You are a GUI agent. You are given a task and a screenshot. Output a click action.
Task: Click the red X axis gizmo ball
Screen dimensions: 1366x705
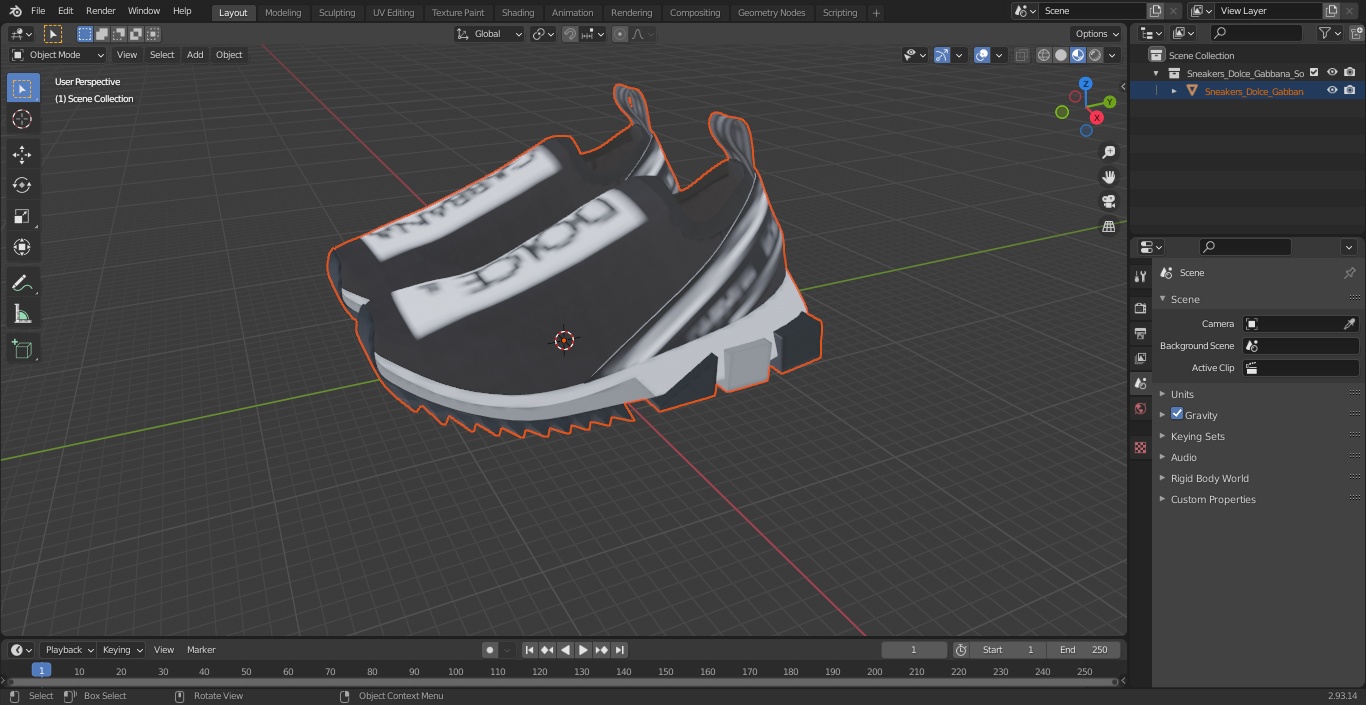coord(1097,117)
